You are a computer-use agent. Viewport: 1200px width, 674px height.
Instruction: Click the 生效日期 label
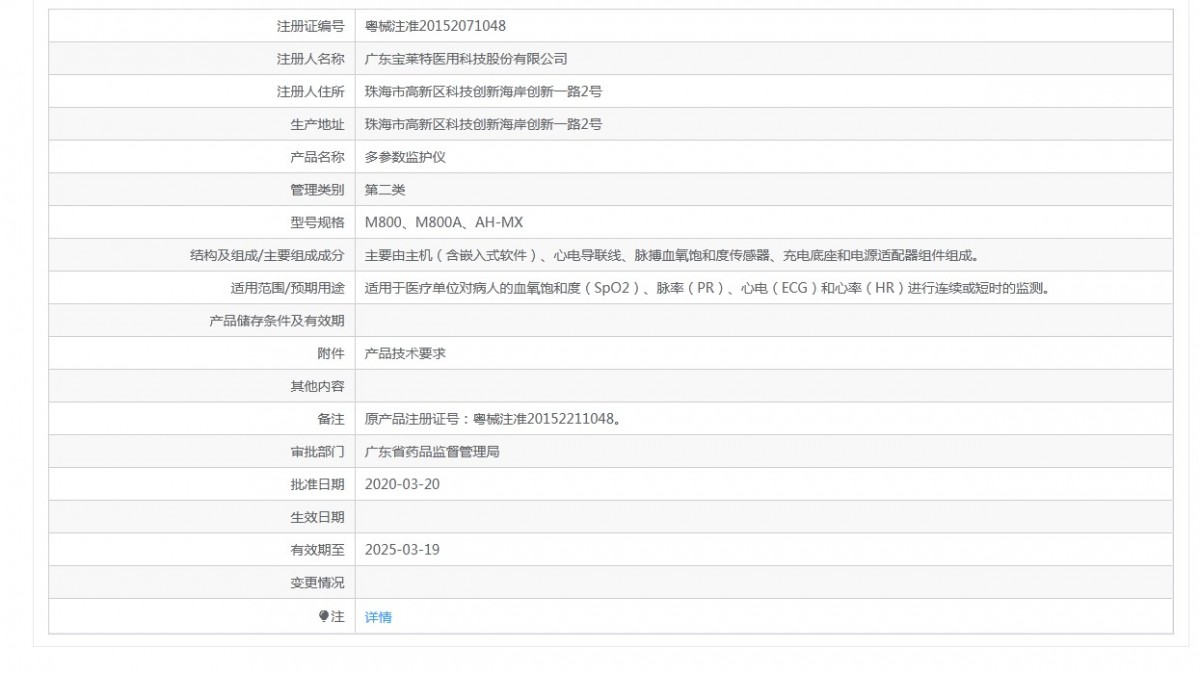coord(317,517)
